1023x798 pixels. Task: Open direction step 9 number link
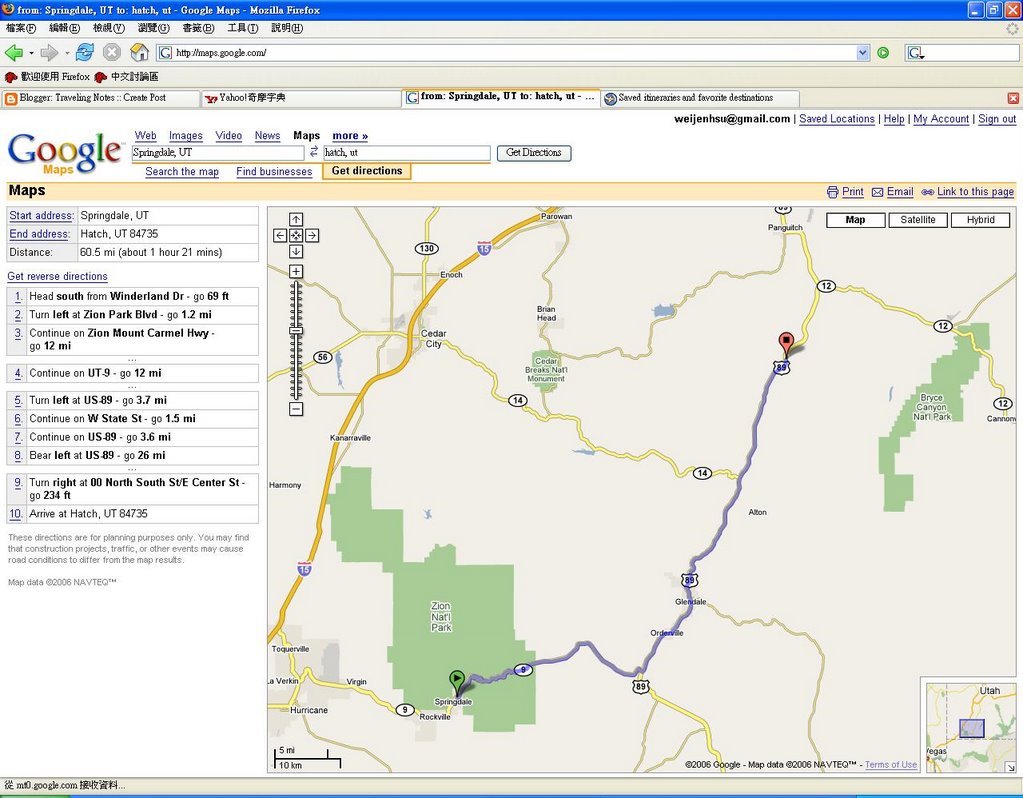[x=18, y=483]
